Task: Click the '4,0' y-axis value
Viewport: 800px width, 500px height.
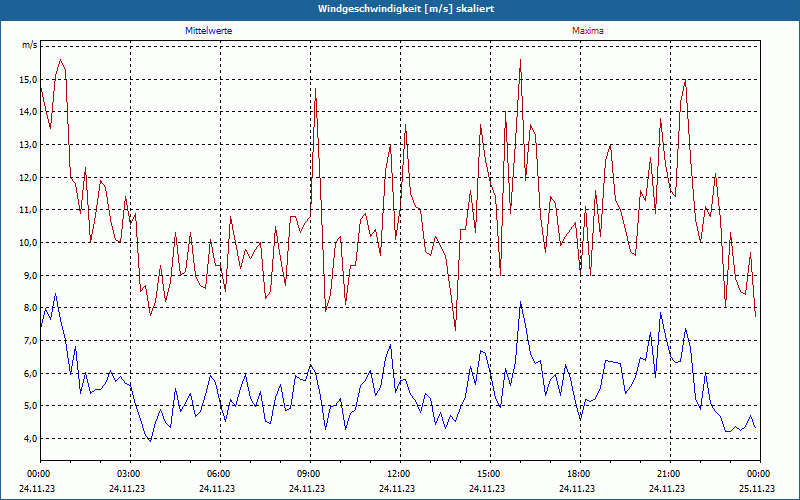Action: (30, 439)
